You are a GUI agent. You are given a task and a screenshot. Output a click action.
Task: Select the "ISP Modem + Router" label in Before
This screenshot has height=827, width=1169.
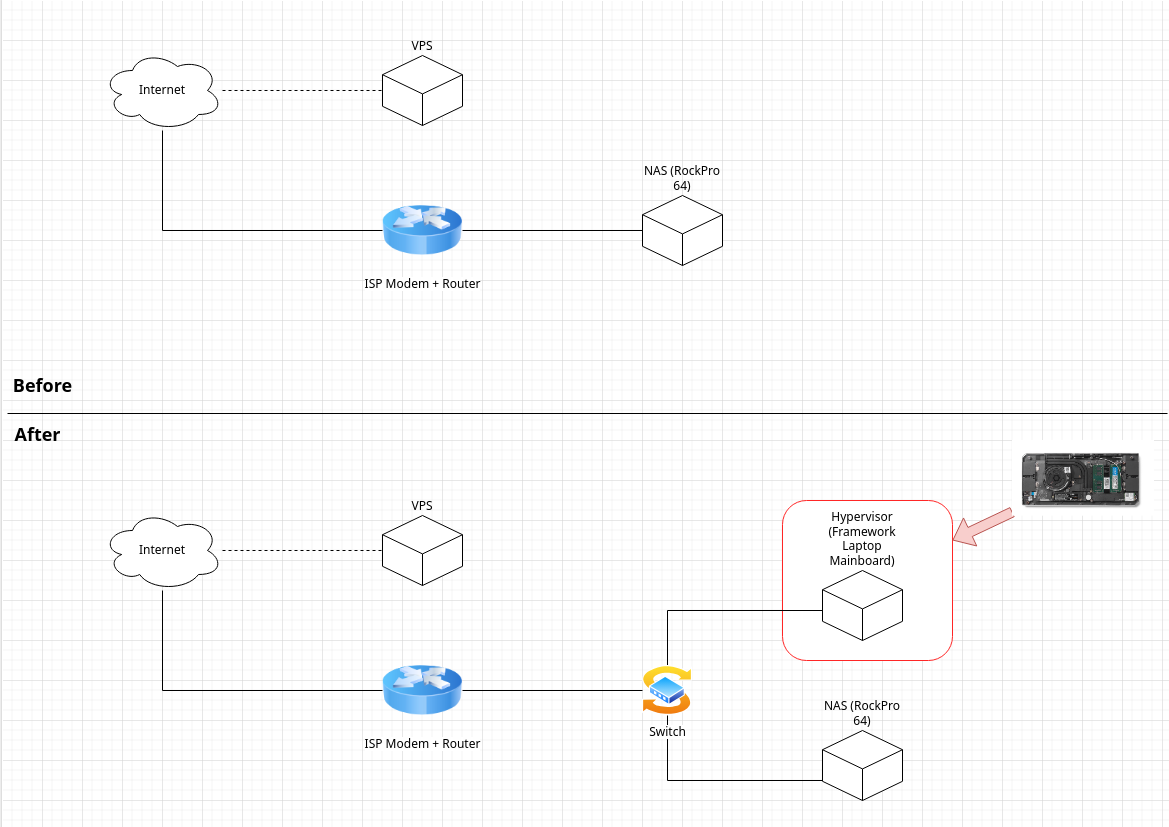tap(422, 284)
